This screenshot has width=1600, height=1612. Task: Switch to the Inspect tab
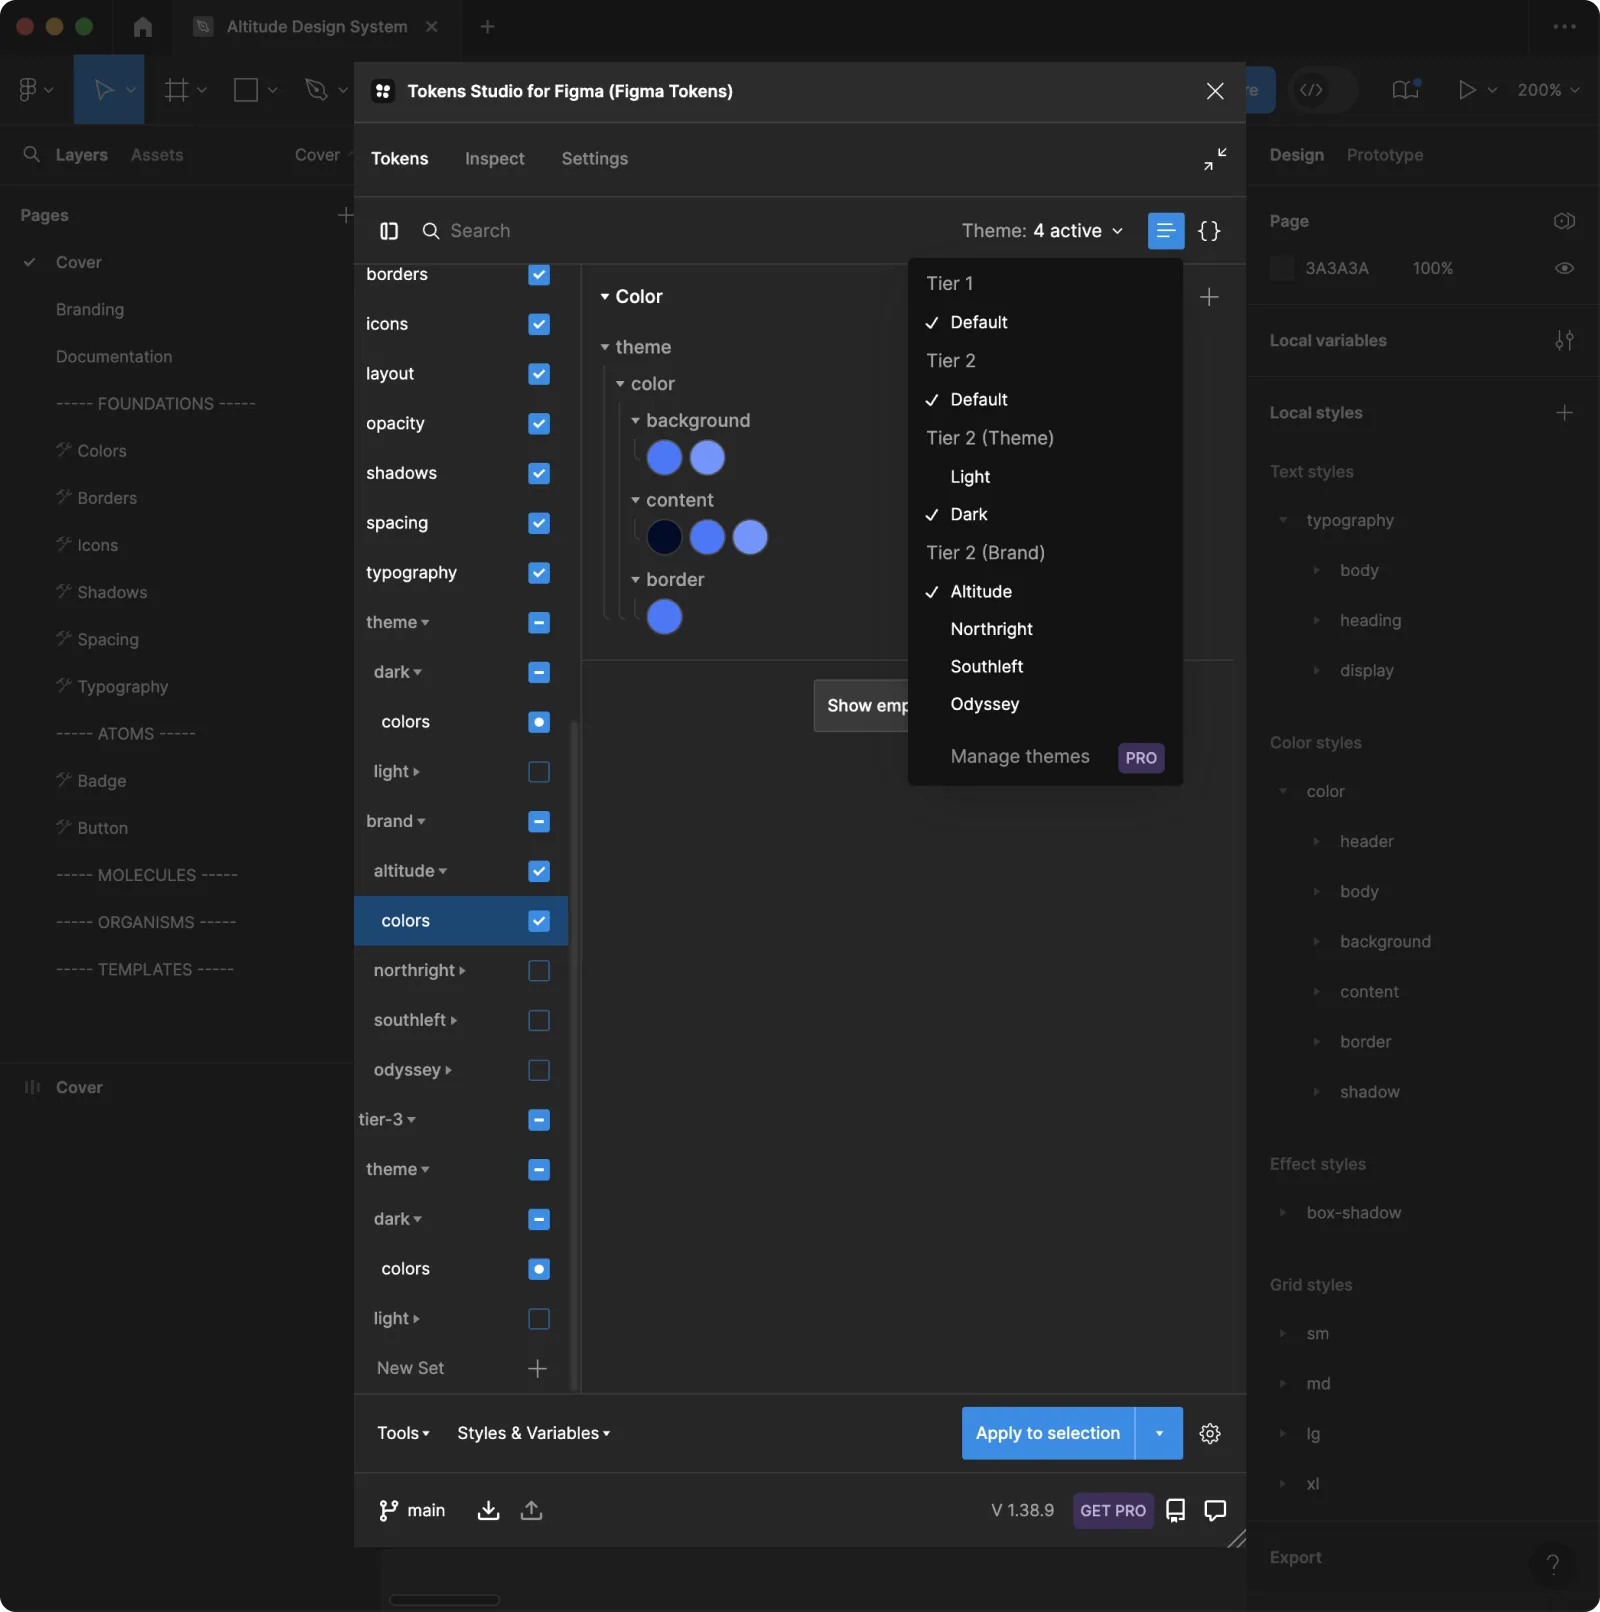coord(495,159)
